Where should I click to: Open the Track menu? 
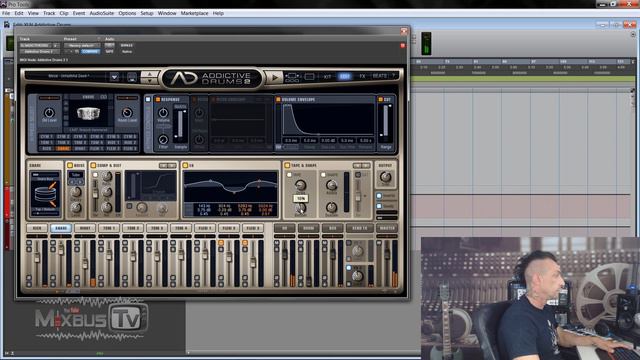[x=49, y=13]
